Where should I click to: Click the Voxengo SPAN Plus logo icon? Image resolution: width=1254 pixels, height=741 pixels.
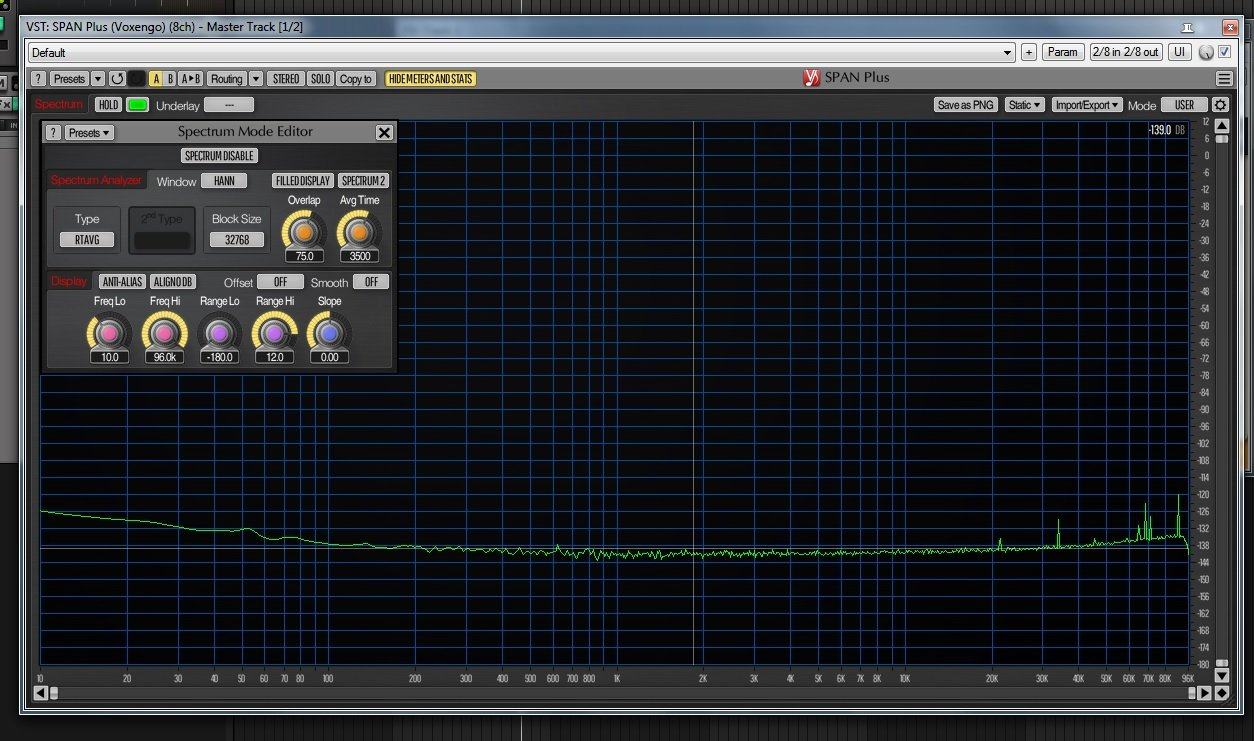pyautogui.click(x=812, y=78)
